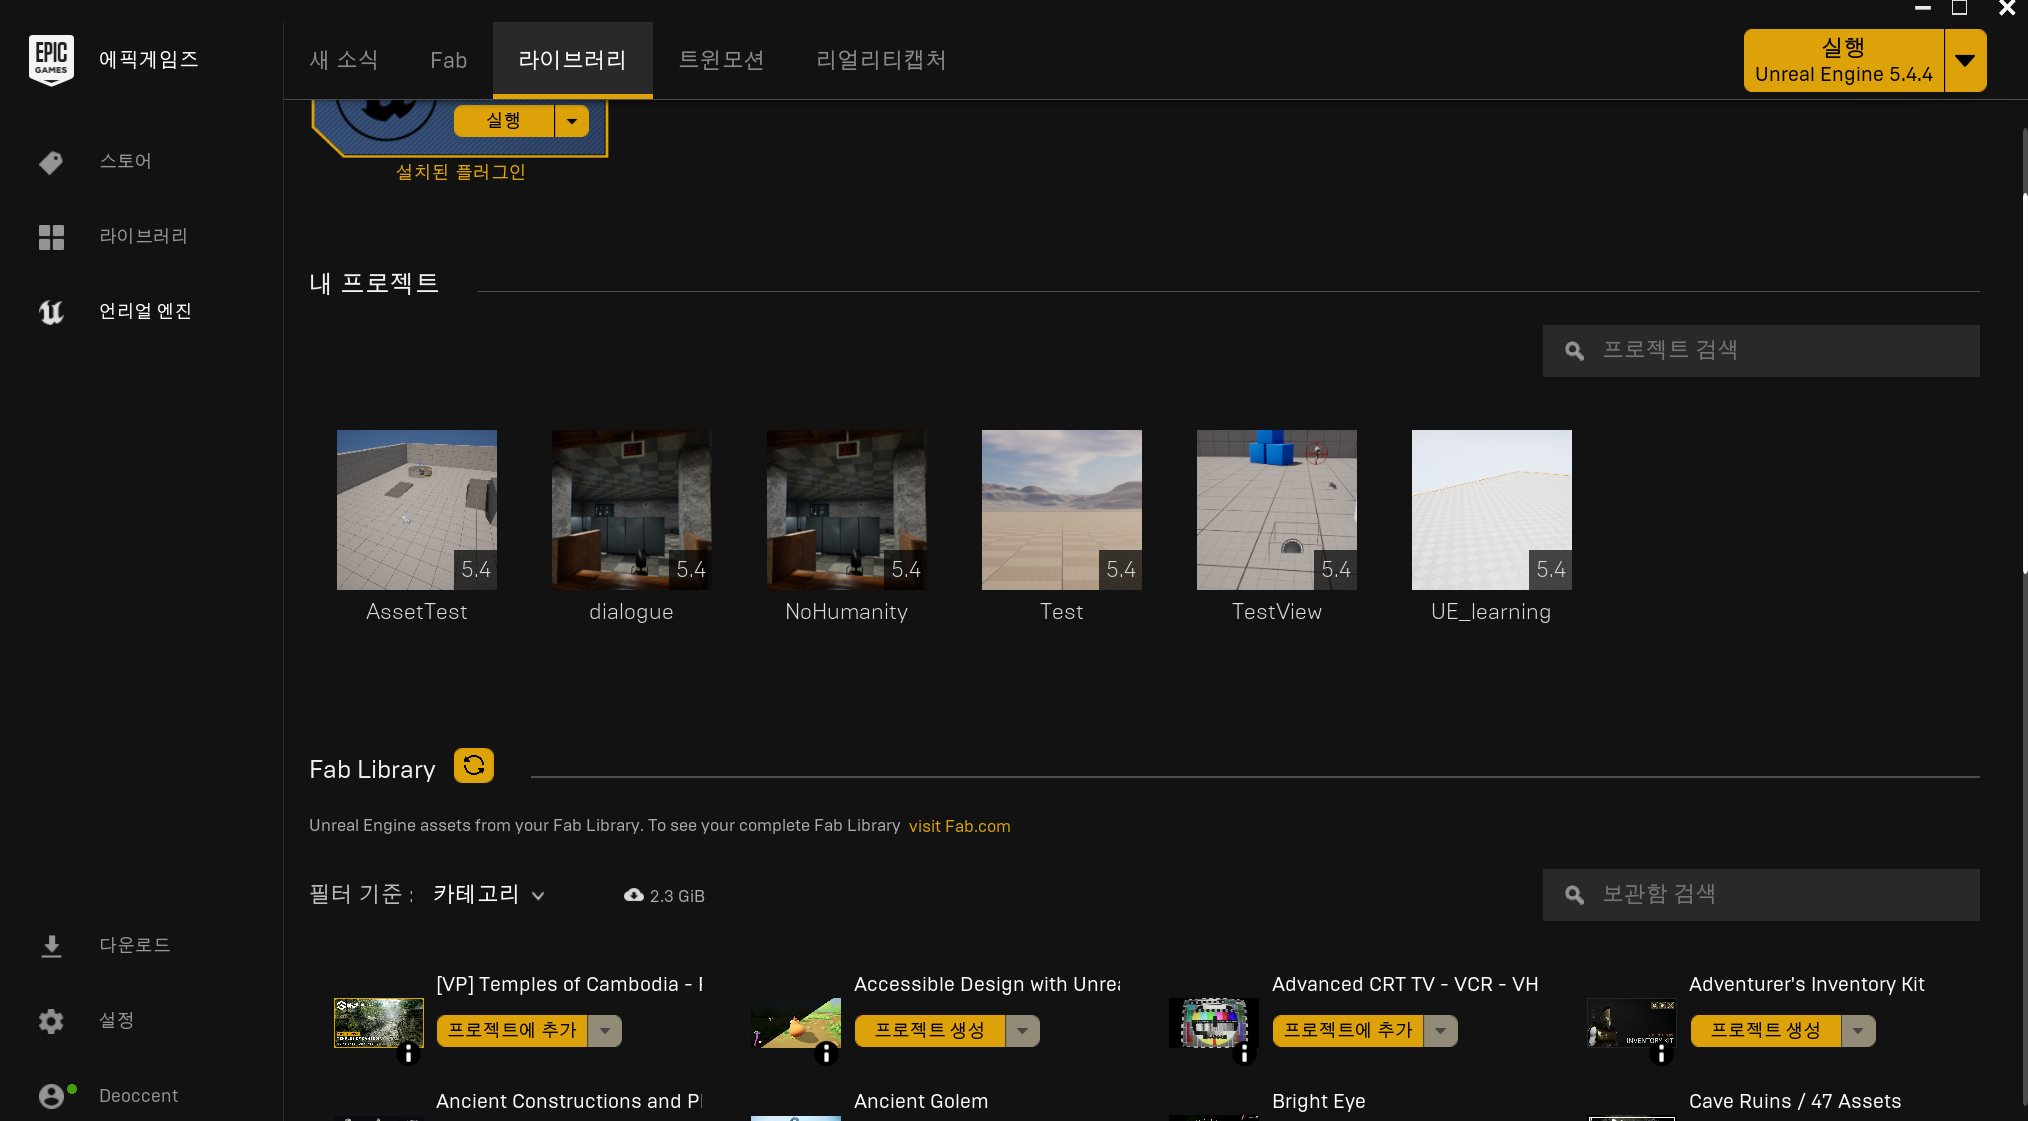Click the Cave Ruins / 47 Assets title

[x=1795, y=1101]
